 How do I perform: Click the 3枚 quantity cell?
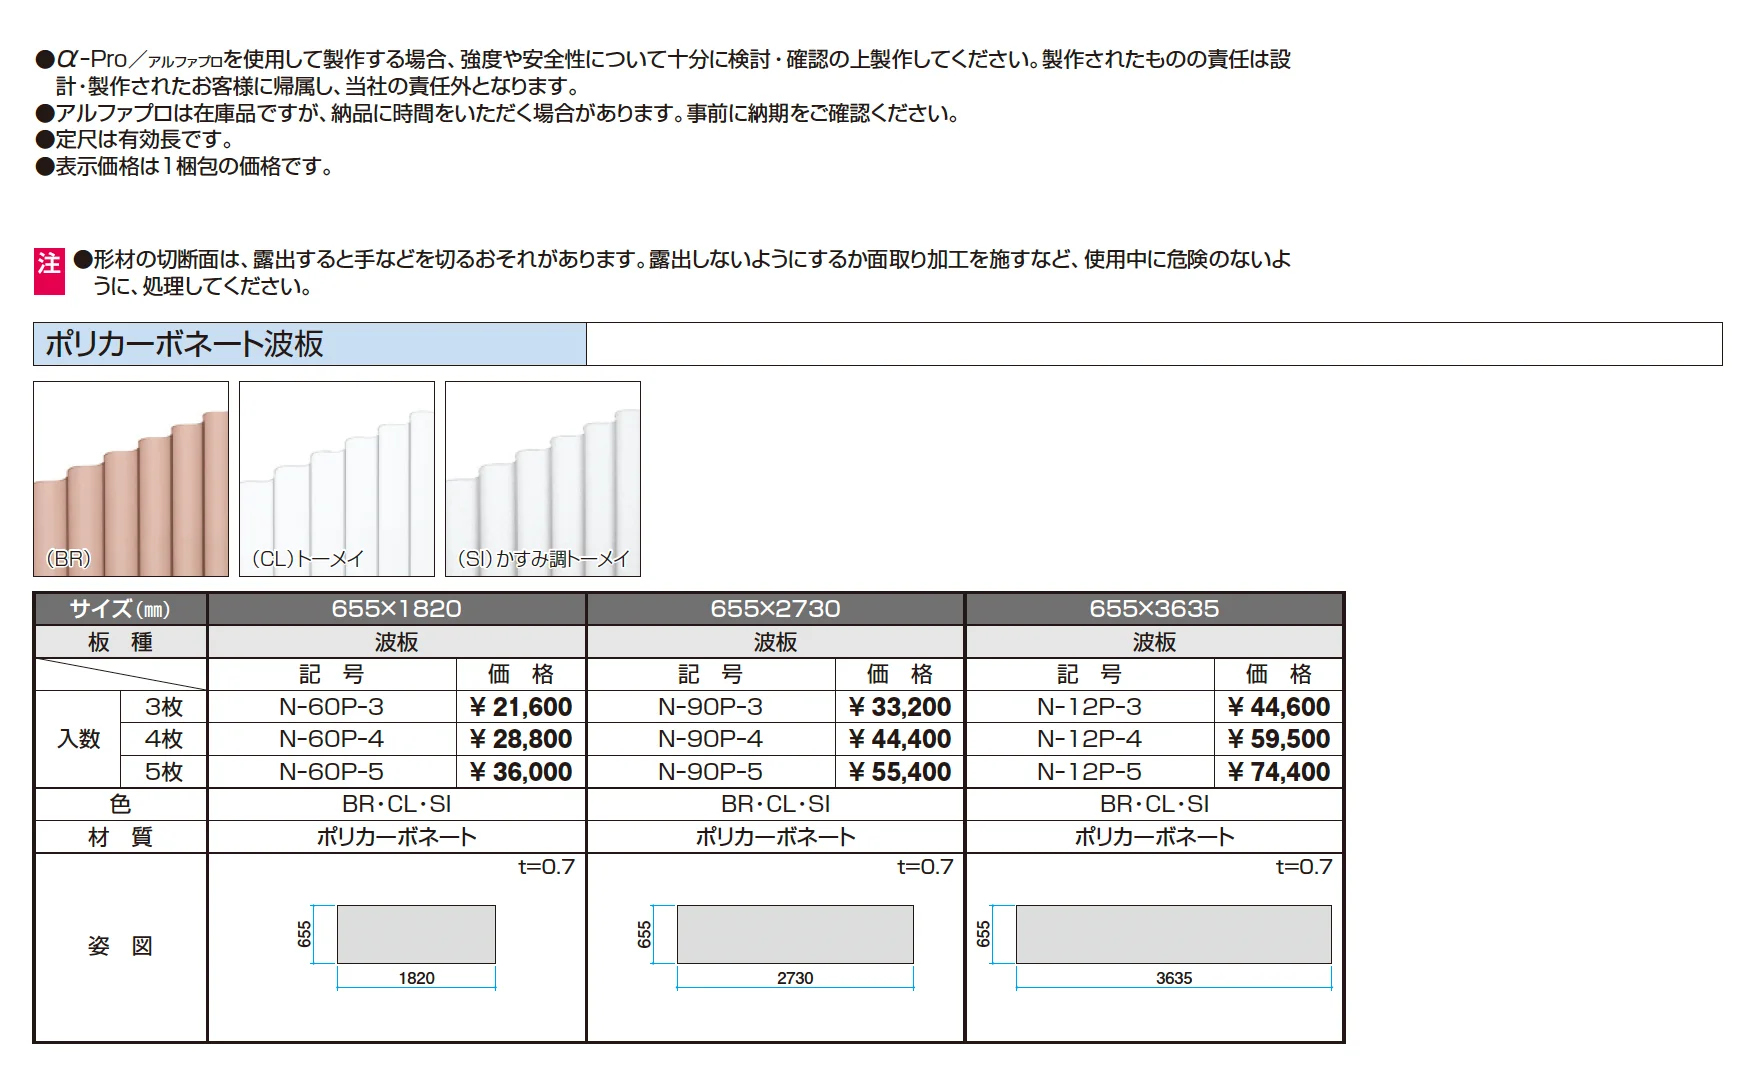click(x=164, y=707)
